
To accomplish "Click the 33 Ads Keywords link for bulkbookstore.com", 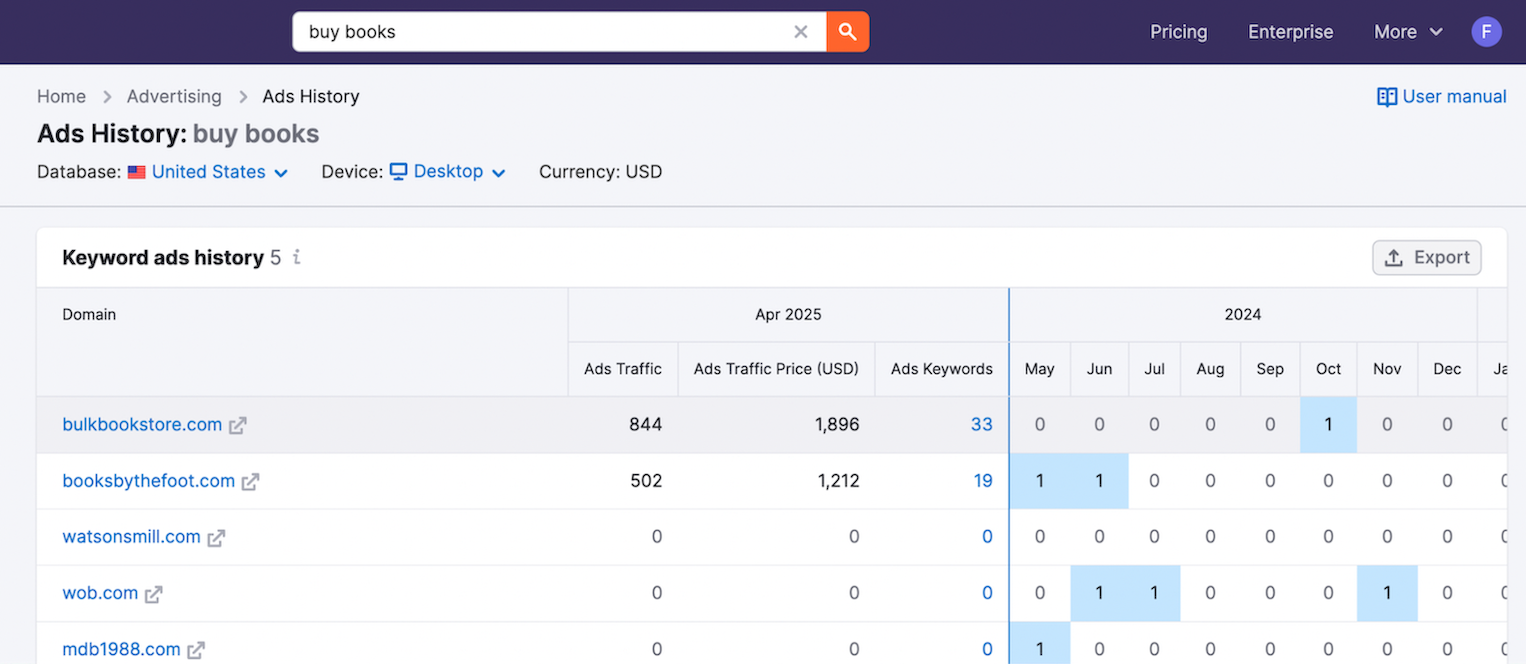I will click(x=981, y=424).
